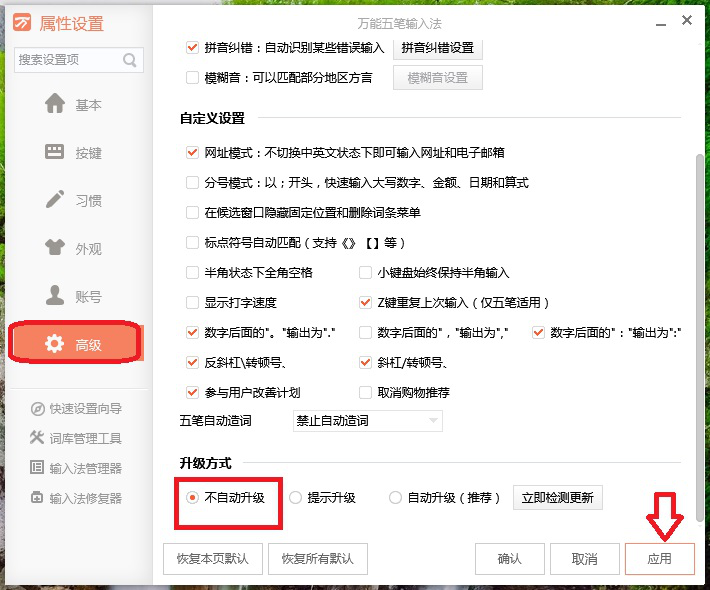Uncheck 反斜杠\转顿号 checkbox
Viewport: 710px width, 590px height.
[x=192, y=363]
